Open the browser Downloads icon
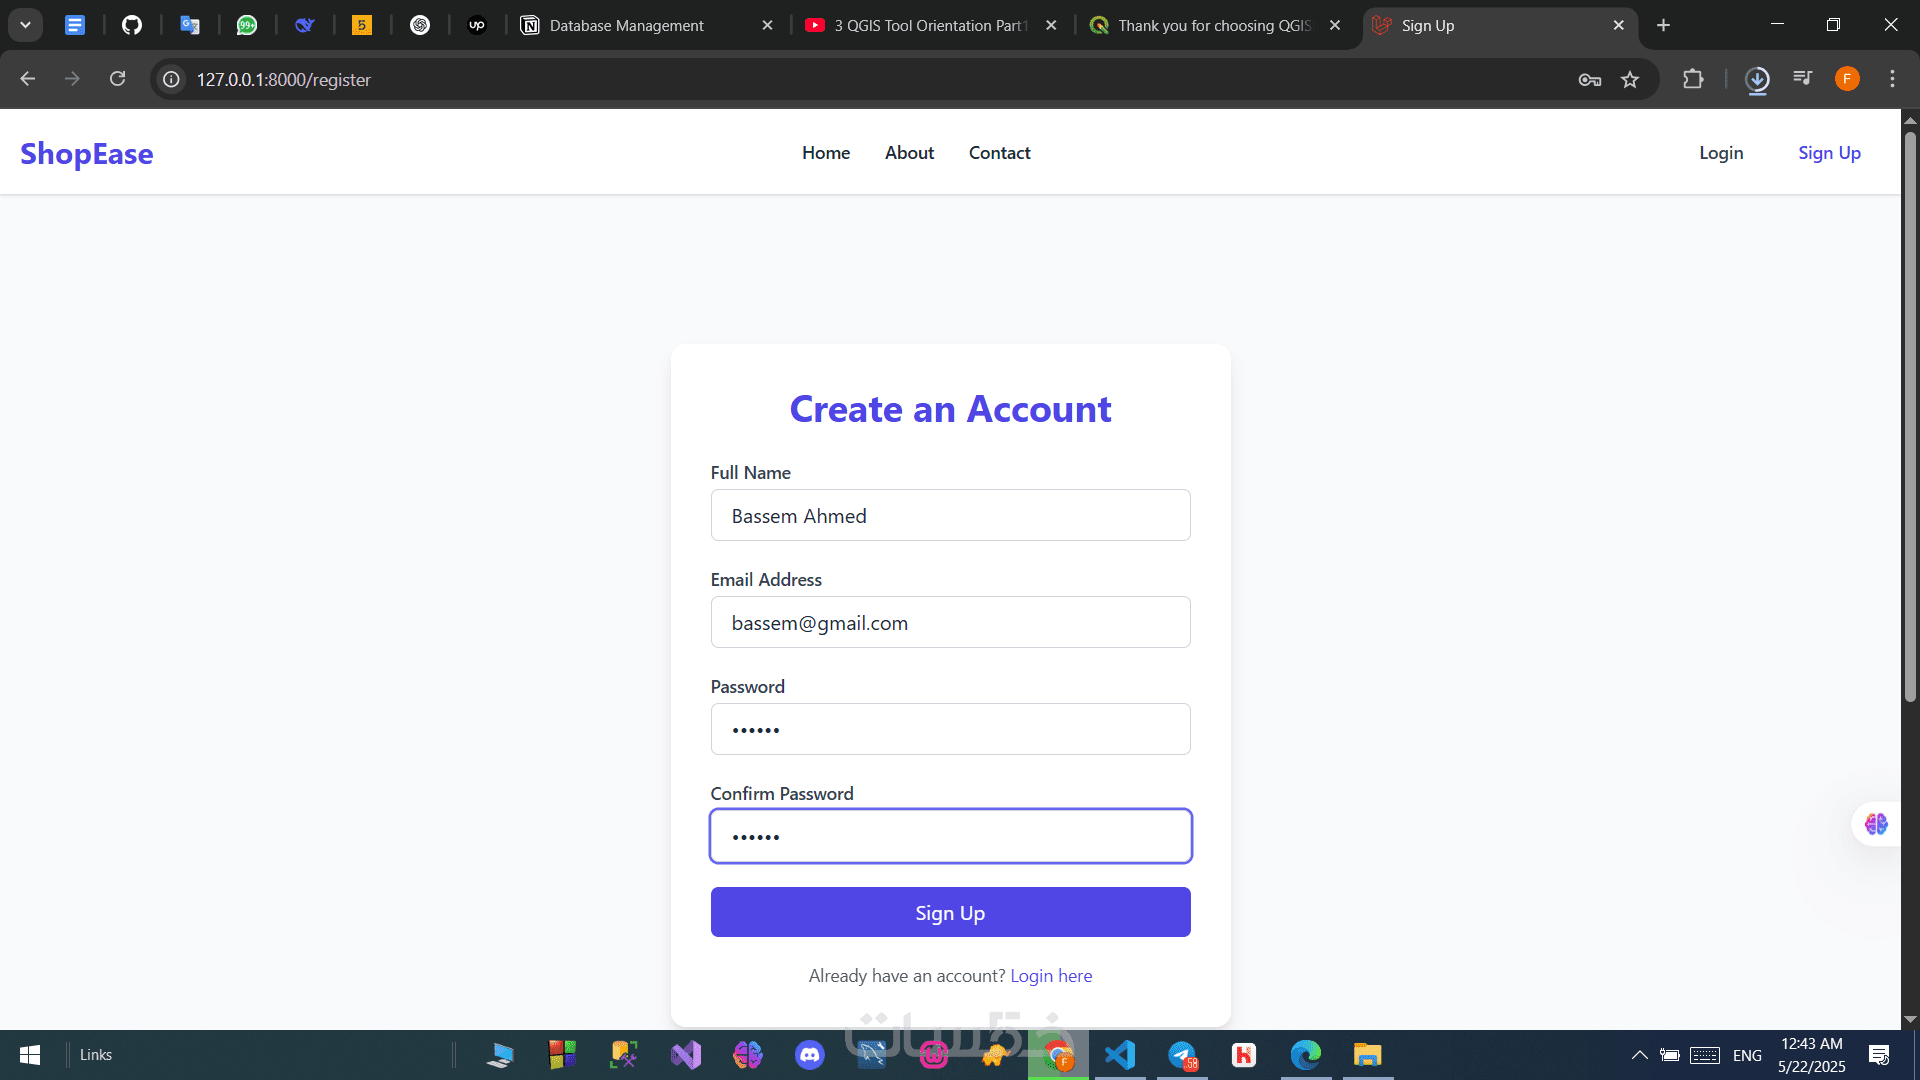Viewport: 1920px width, 1080px height. click(1757, 80)
